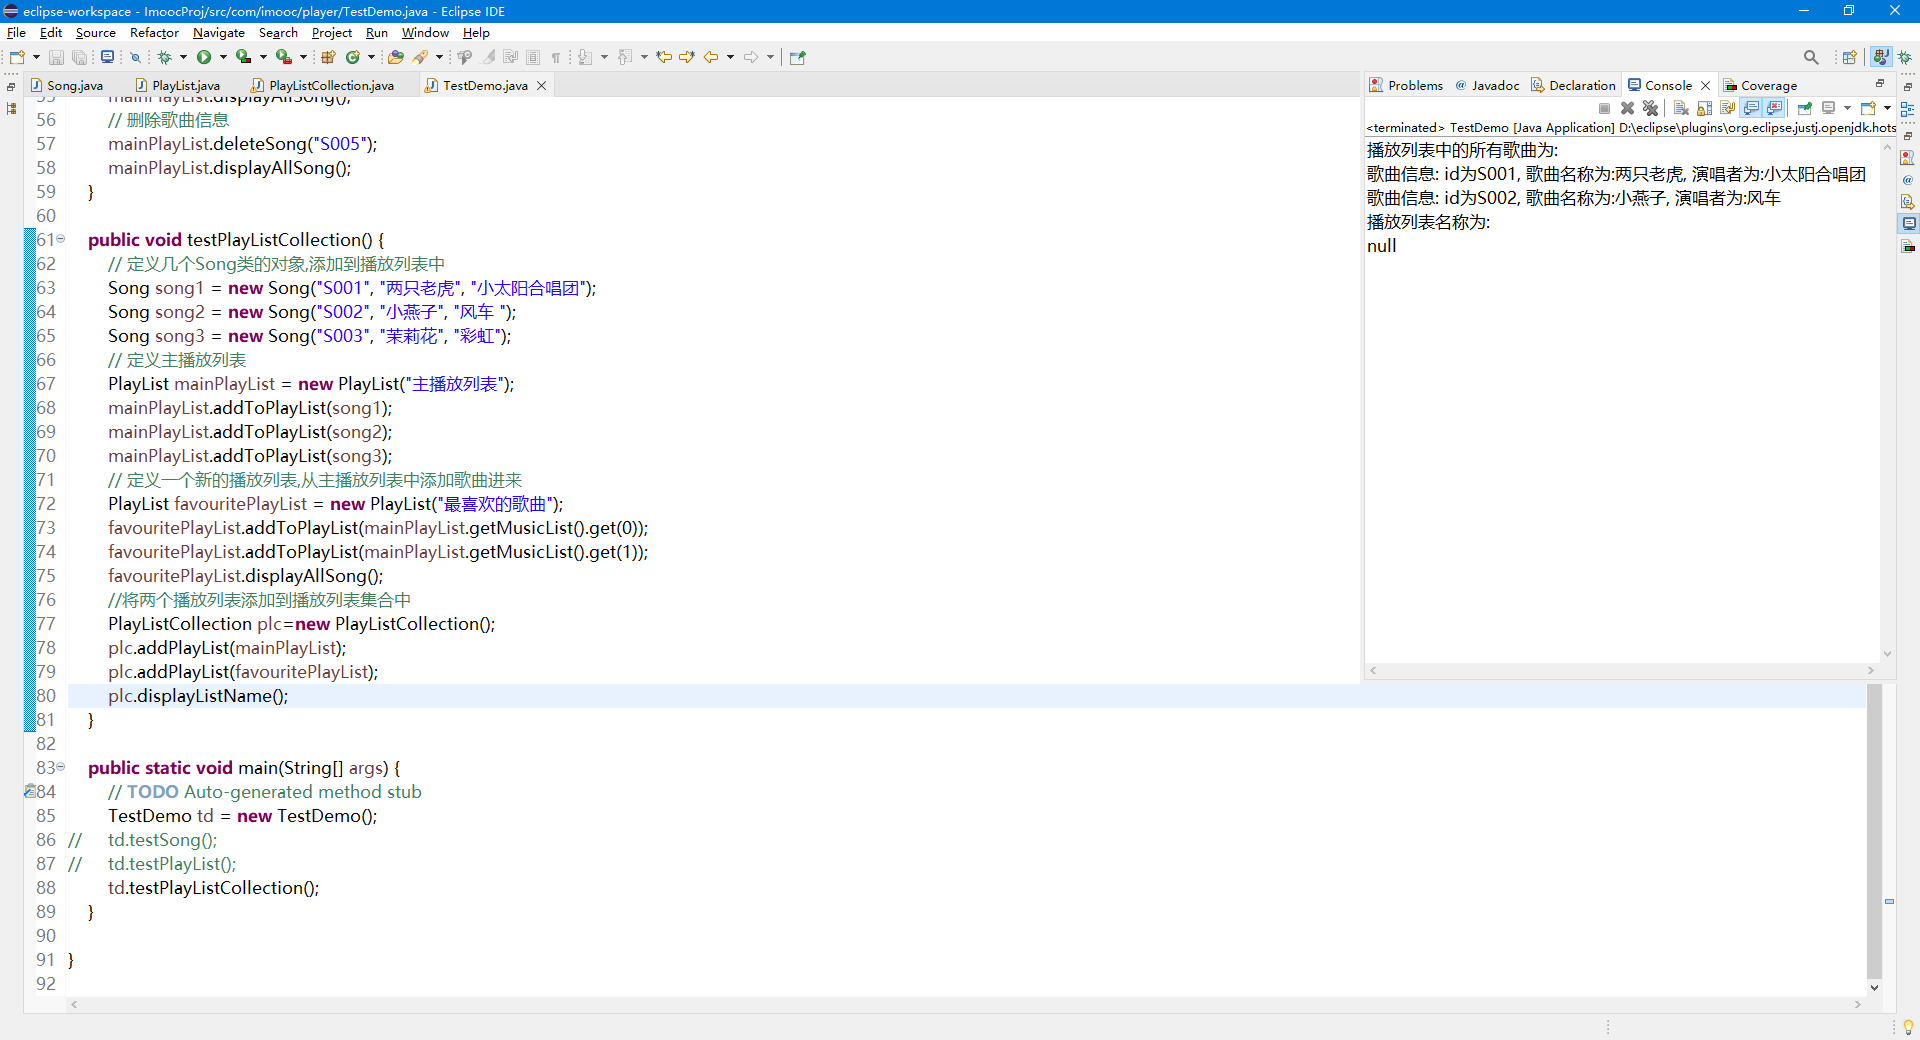Toggle Word Wrap in console toolbar
This screenshot has width=1920, height=1040.
[x=1727, y=108]
